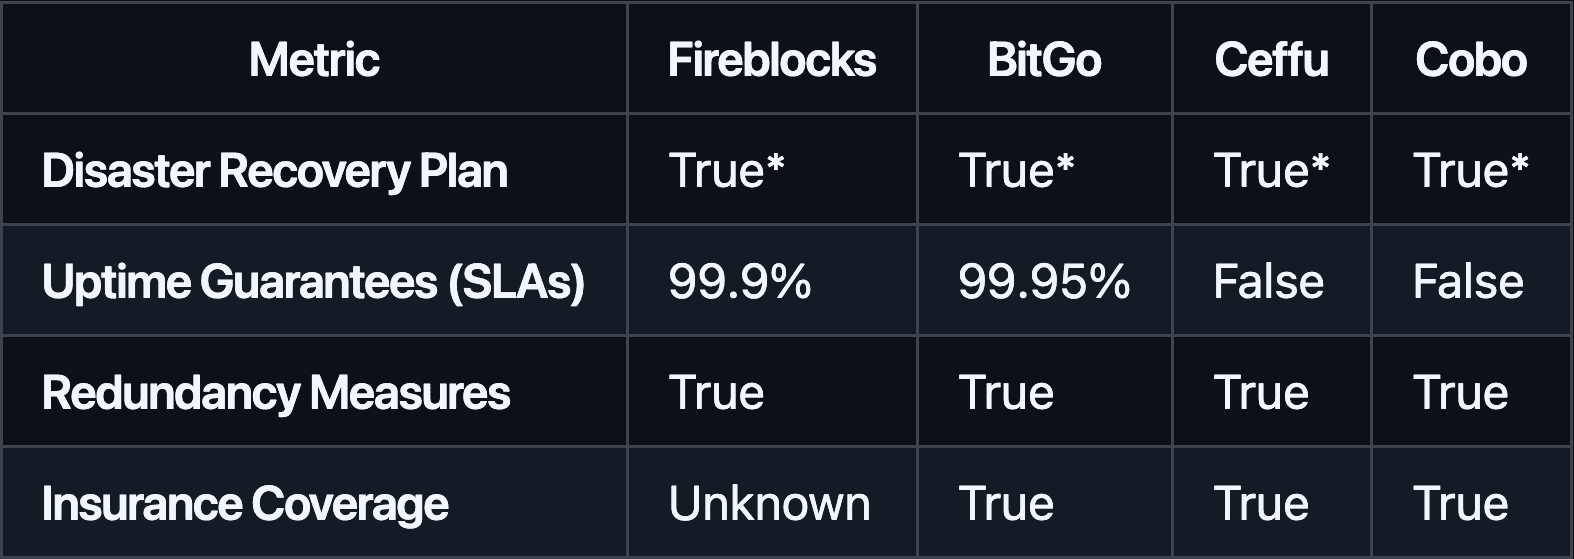Image resolution: width=1574 pixels, height=559 pixels.
Task: Select Fireblocks' True redundancy measures cell
Action: 716,393
